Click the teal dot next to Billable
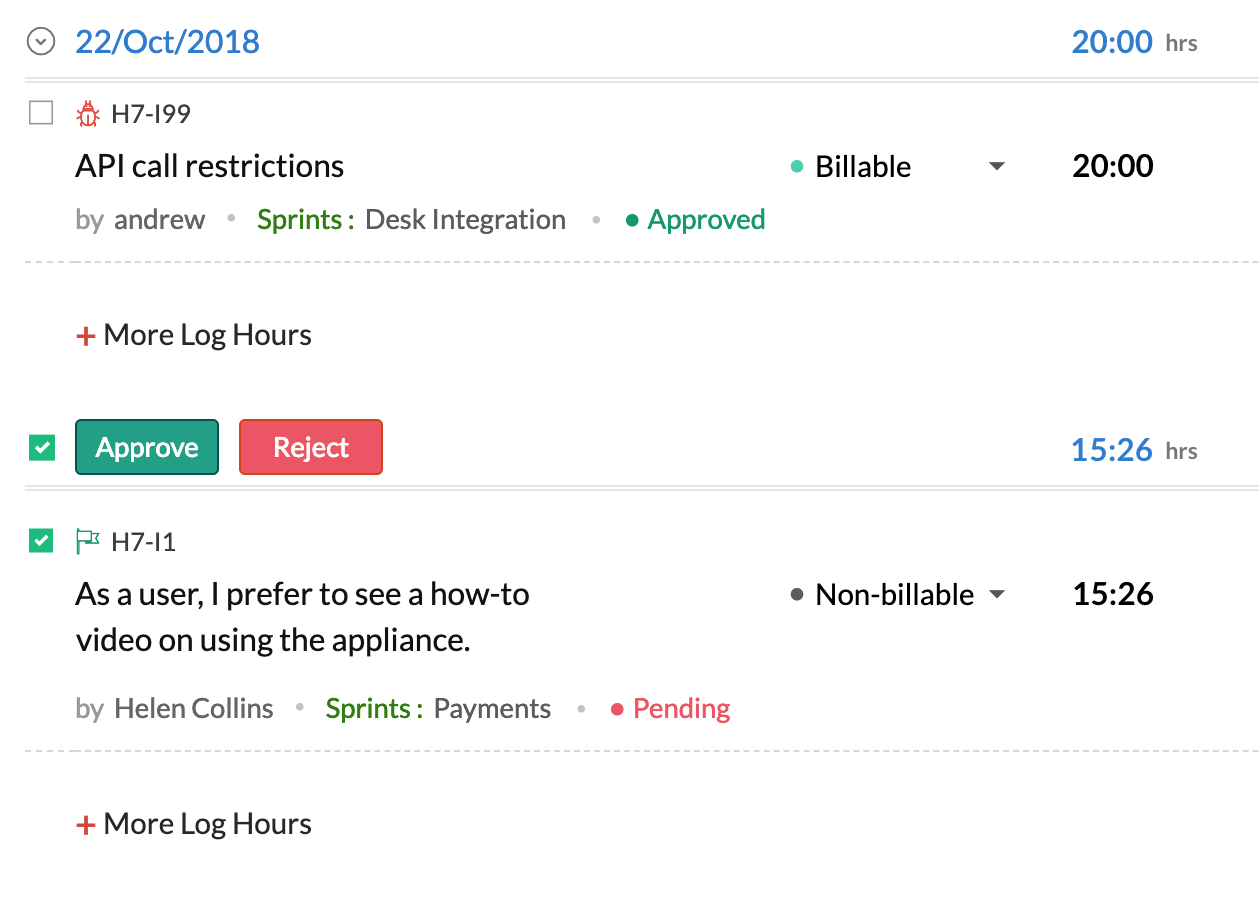Image resolution: width=1259 pixels, height=915 pixels. point(797,167)
